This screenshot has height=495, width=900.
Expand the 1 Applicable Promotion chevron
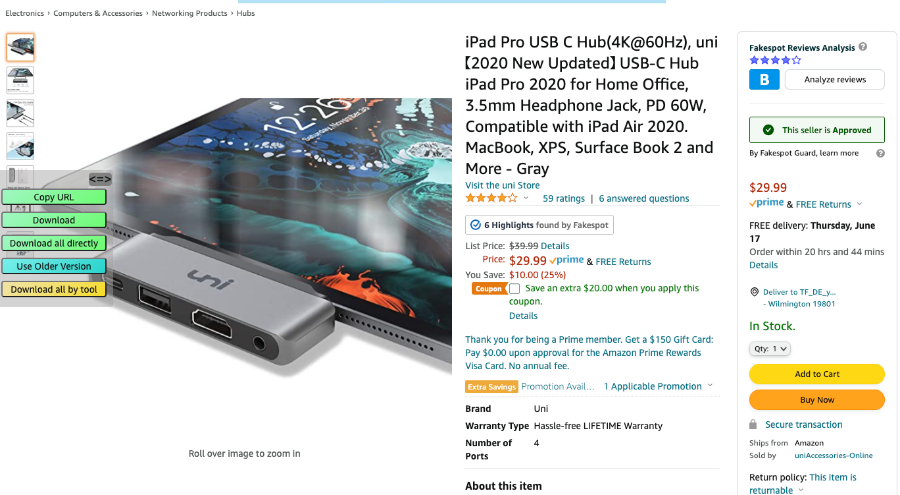pyautogui.click(x=710, y=386)
